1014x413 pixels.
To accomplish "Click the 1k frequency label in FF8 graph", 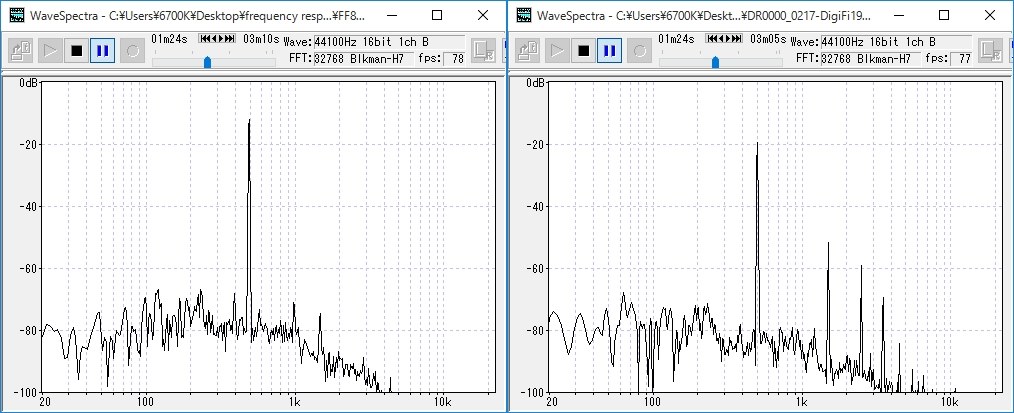I will (294, 401).
